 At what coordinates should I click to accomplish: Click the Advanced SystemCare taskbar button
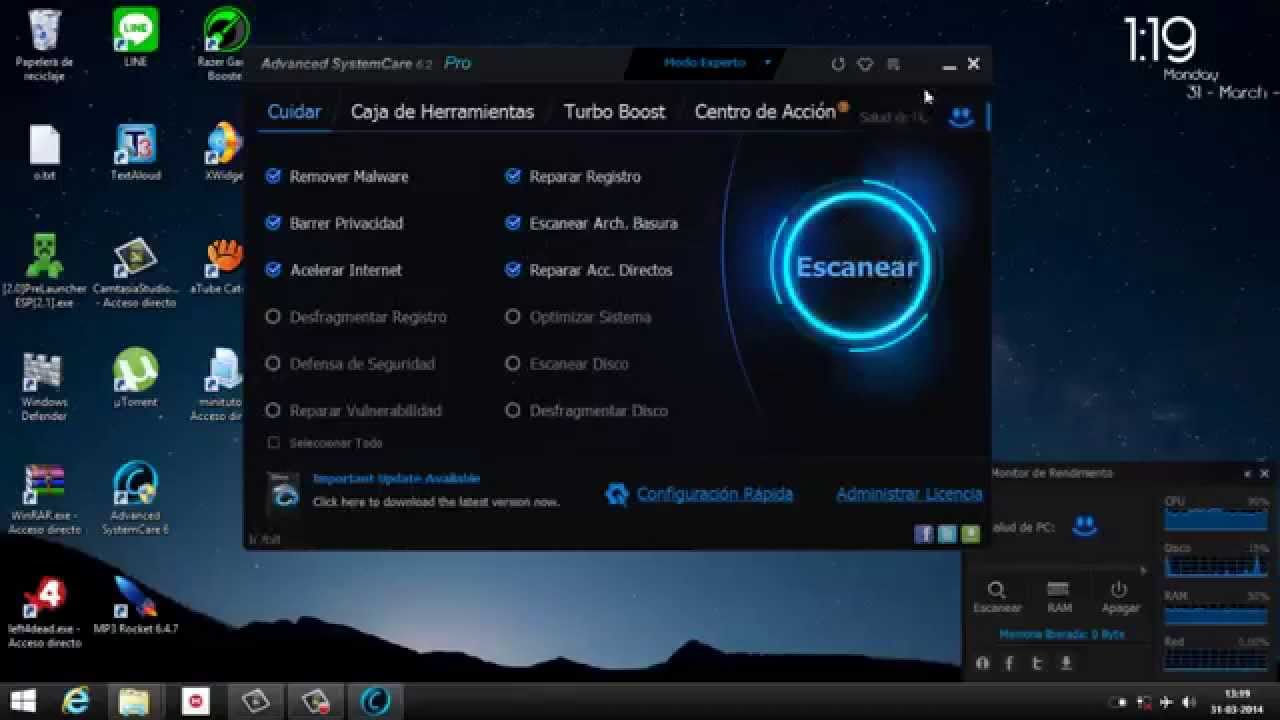[x=374, y=700]
